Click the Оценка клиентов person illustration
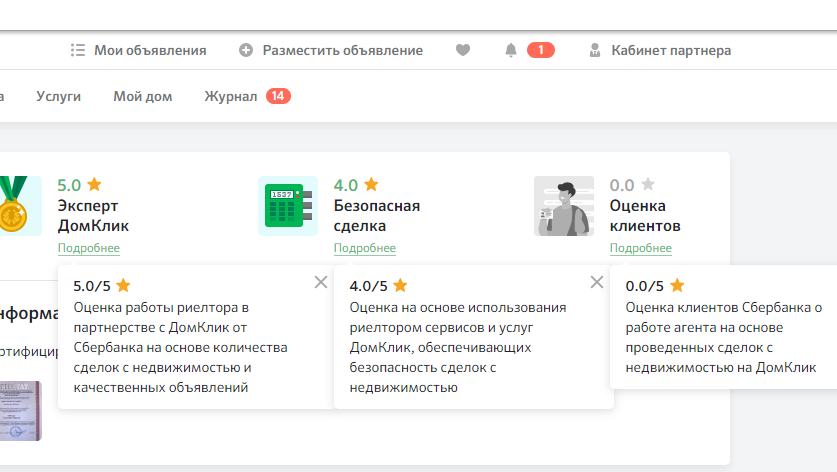The image size is (837, 472). pos(564,206)
